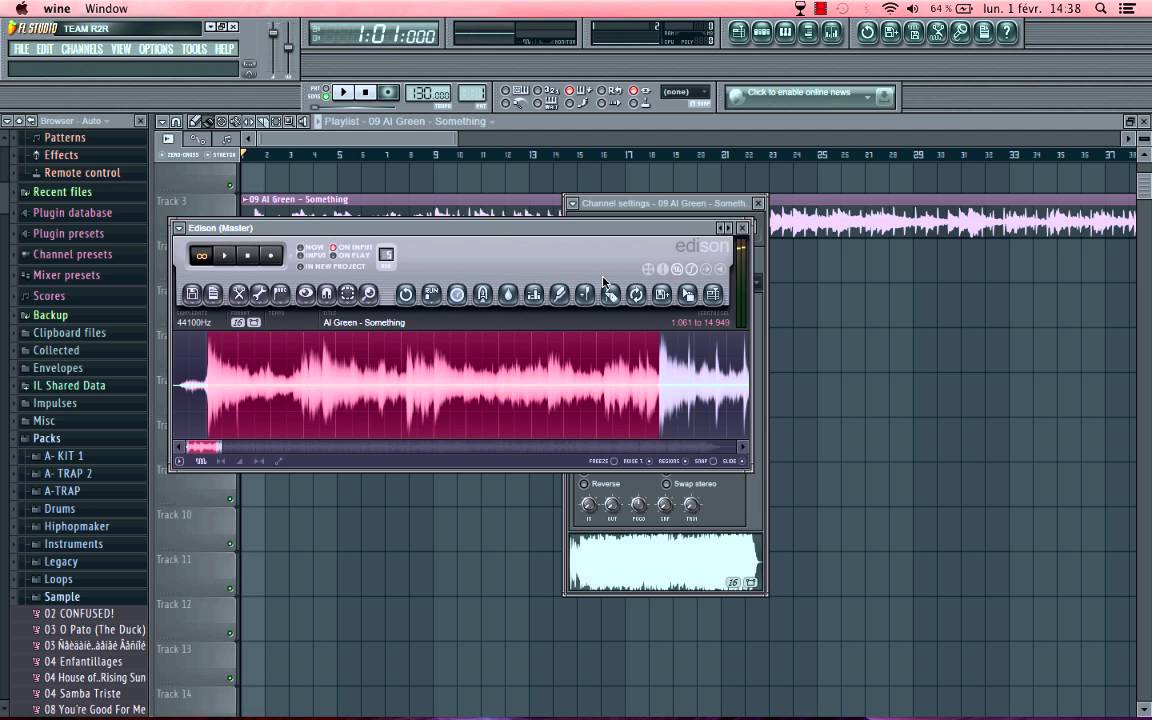Select the 02 CONFUSED! sample file
The width and height of the screenshot is (1152, 720).
(x=78, y=613)
